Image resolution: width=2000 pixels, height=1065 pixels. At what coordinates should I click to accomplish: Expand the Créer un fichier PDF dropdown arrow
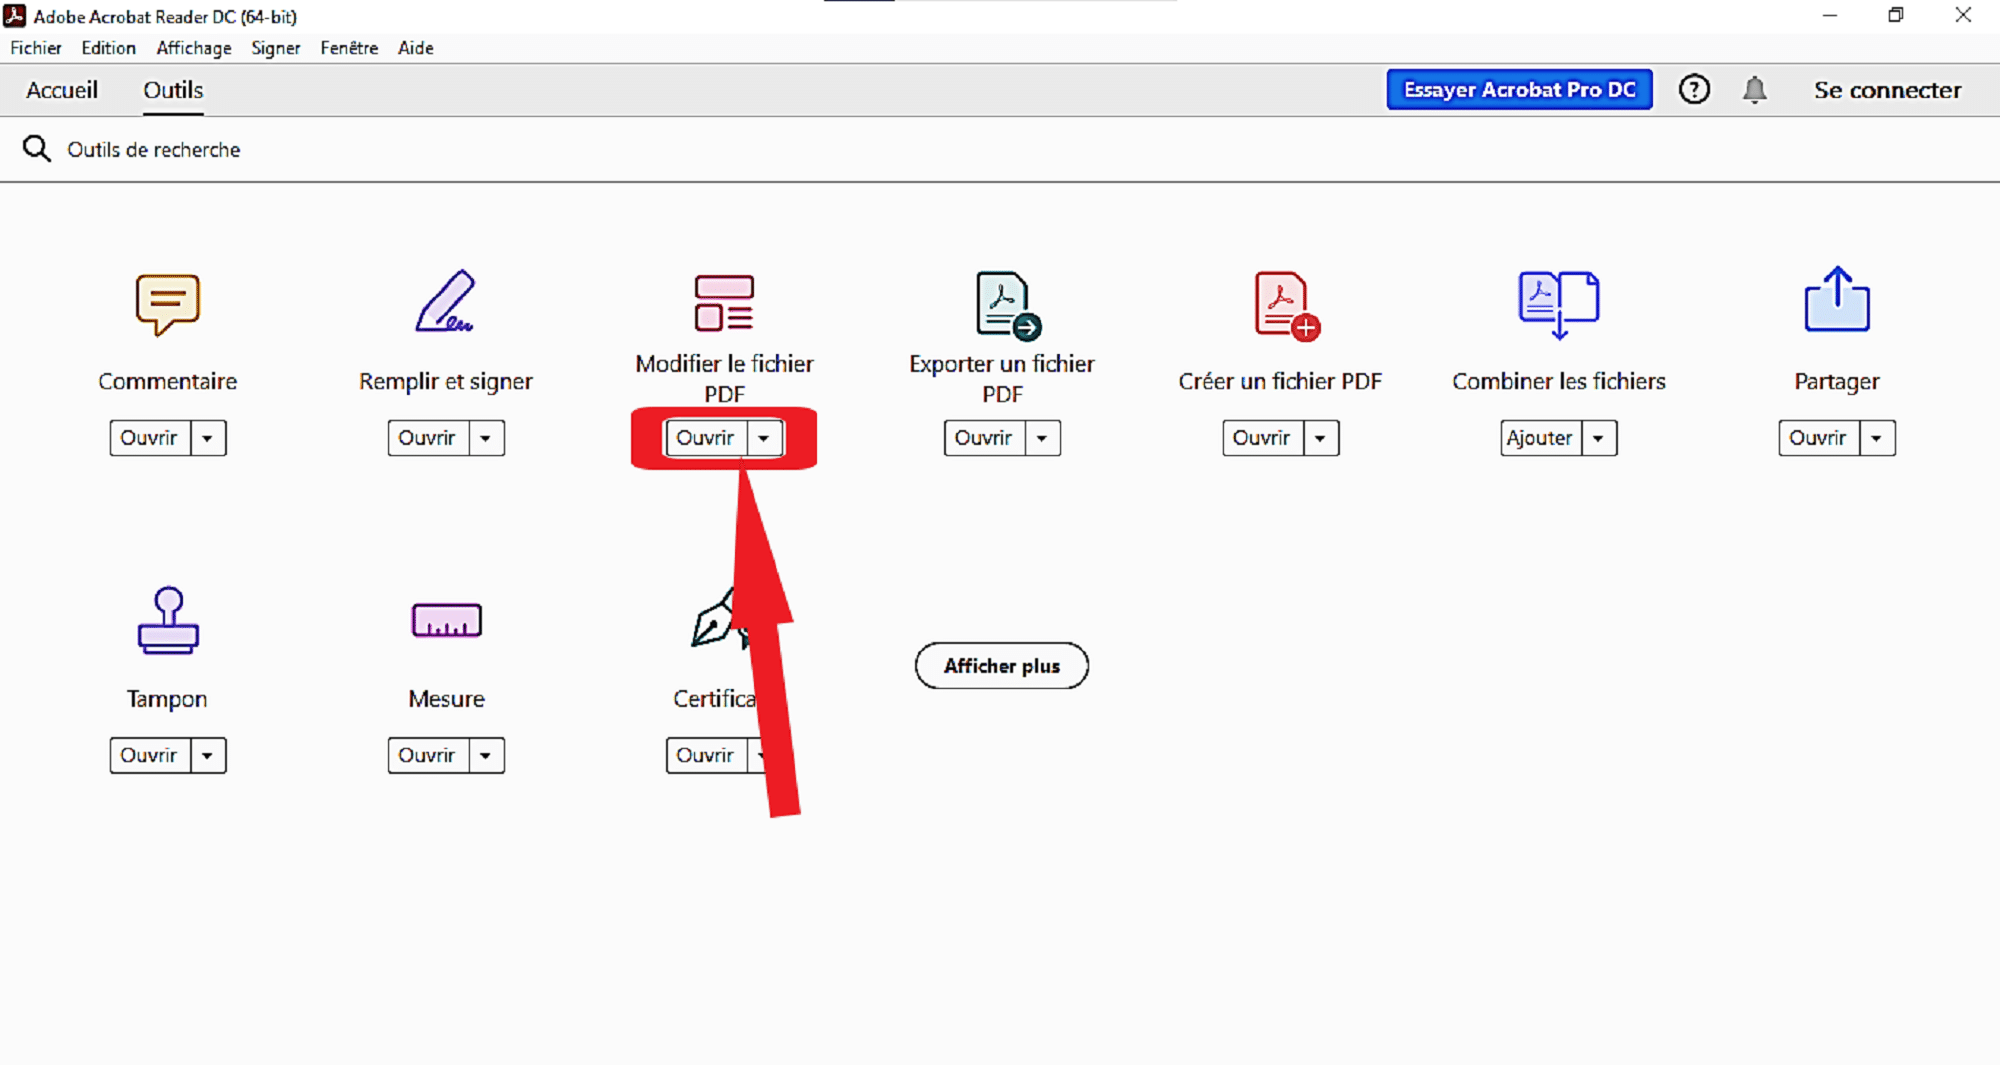(x=1320, y=438)
